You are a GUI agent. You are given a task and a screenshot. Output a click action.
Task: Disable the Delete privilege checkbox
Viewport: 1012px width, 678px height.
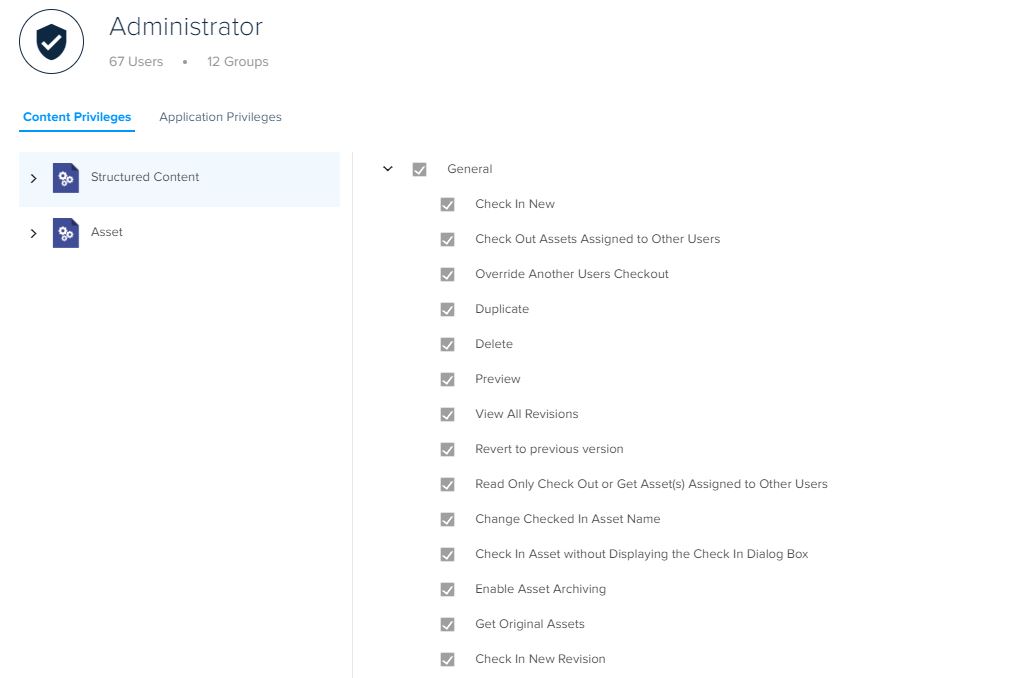[447, 344]
